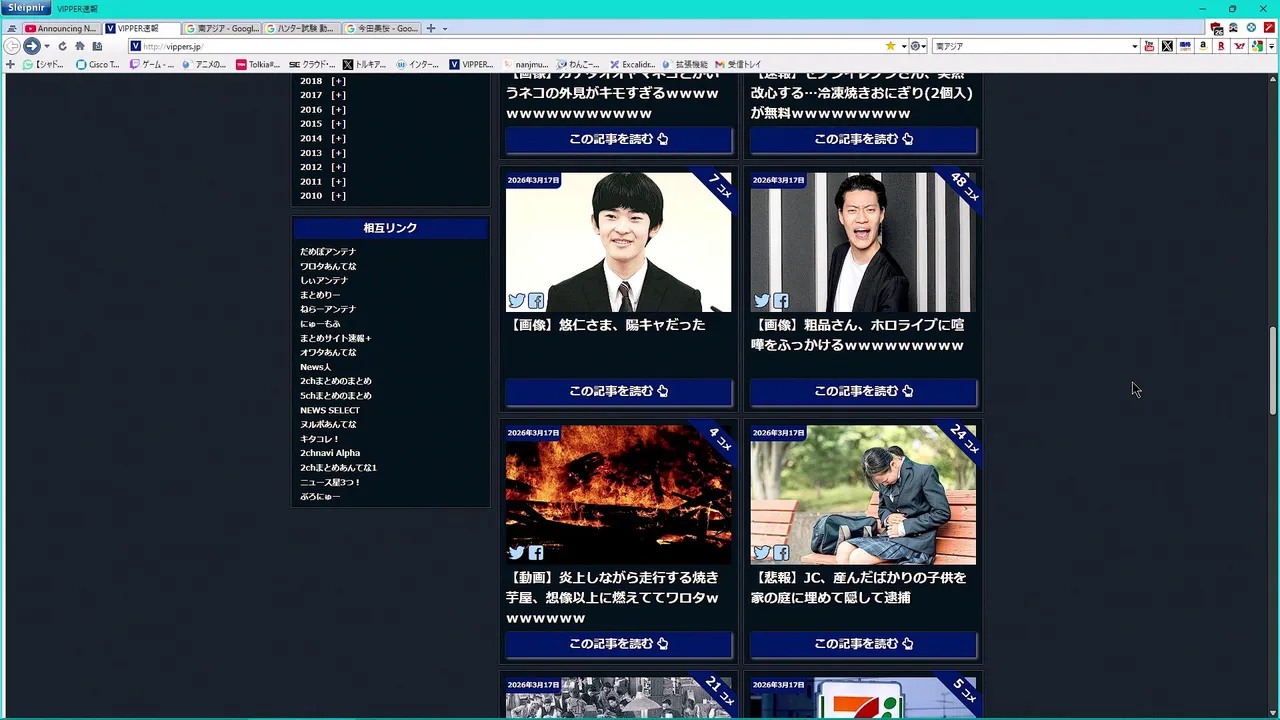Open the 拡張機能 bookmark
Screen dimensions: 1280x720
tap(685, 64)
